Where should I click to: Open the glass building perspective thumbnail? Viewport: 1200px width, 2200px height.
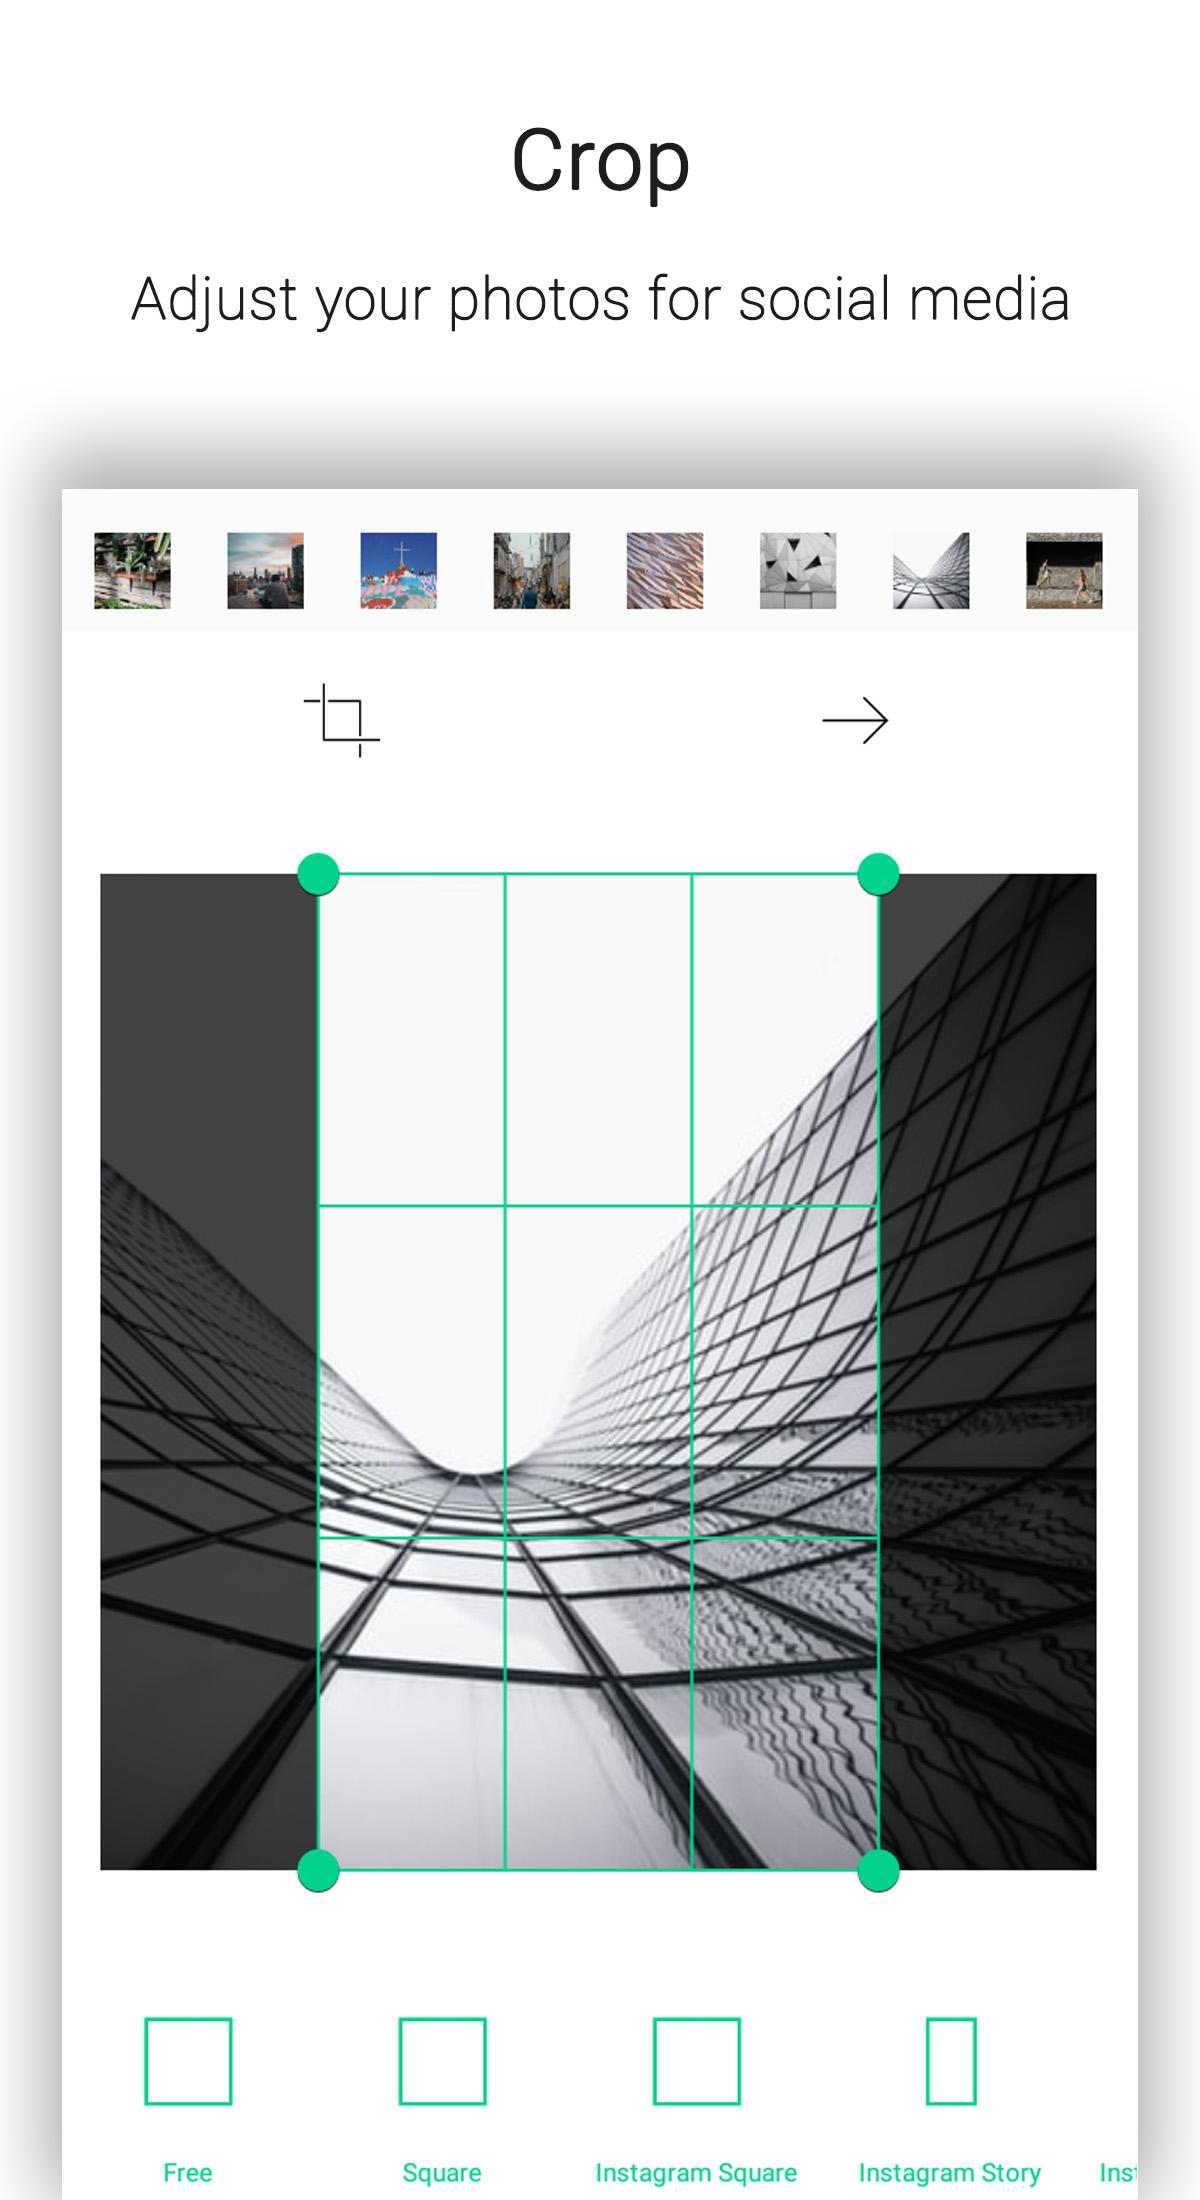930,571
